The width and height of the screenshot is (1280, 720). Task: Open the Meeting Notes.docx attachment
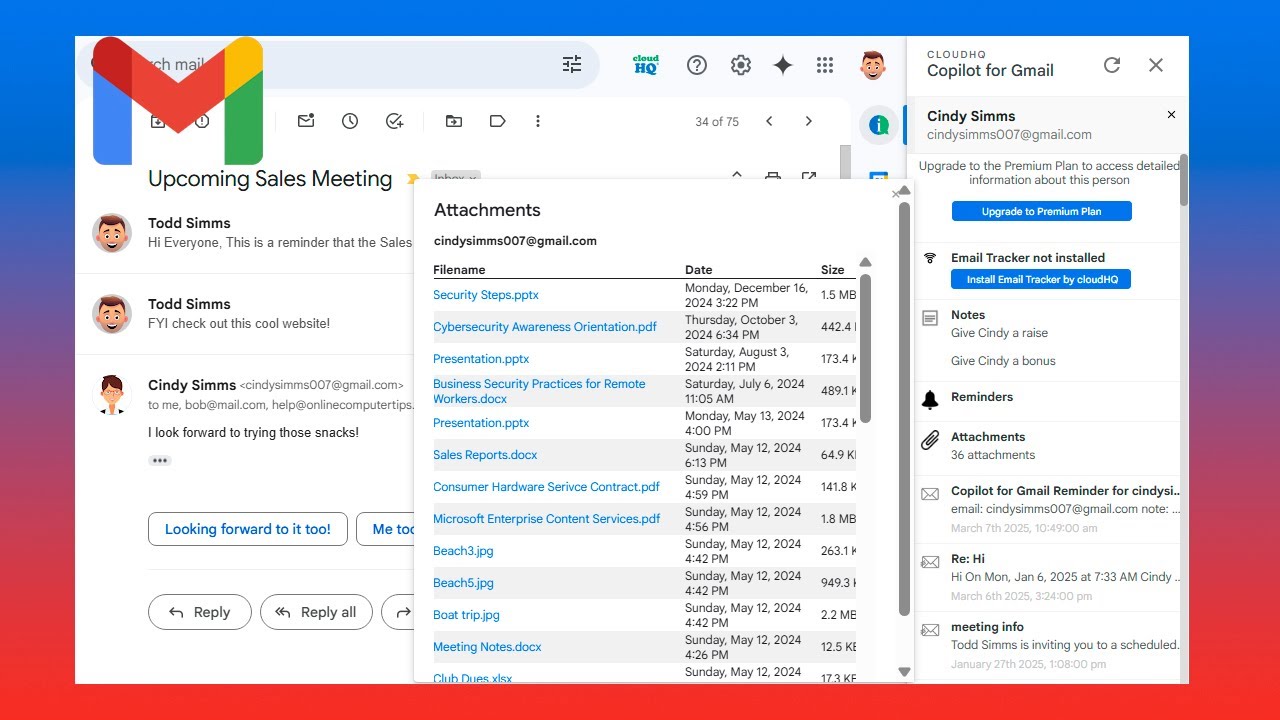[487, 647]
